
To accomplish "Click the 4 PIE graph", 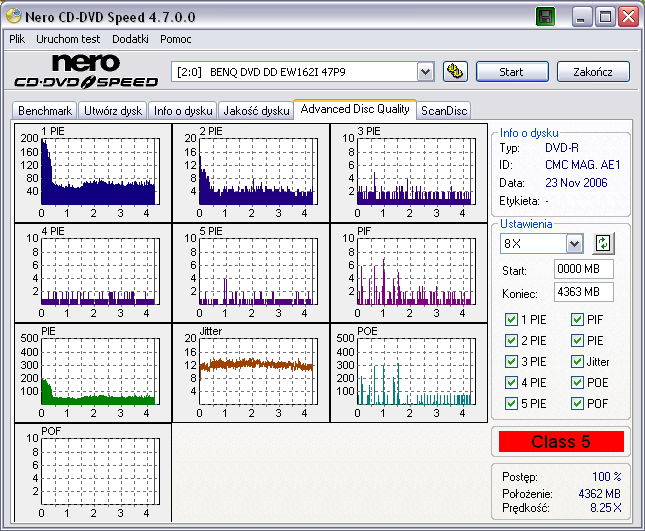I will point(93,273).
